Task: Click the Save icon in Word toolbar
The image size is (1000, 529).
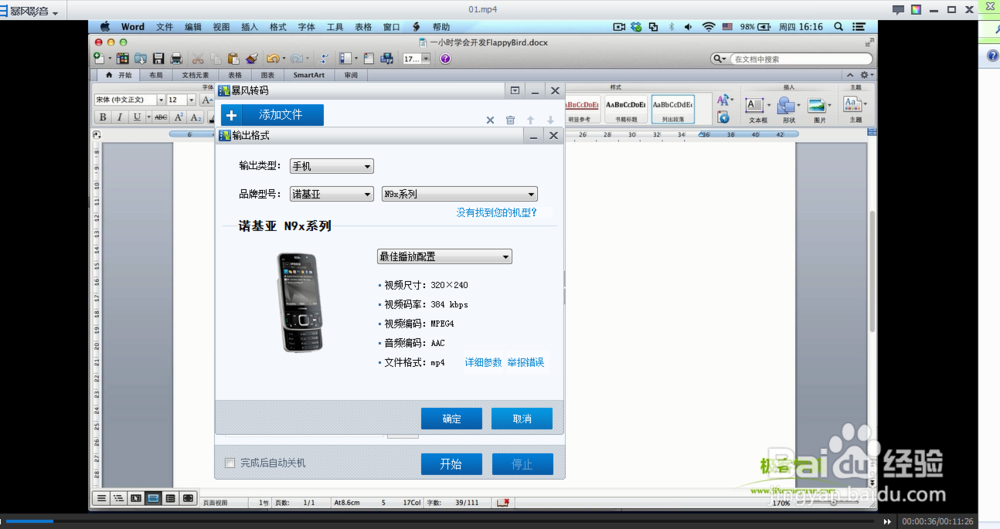Action: 158,59
